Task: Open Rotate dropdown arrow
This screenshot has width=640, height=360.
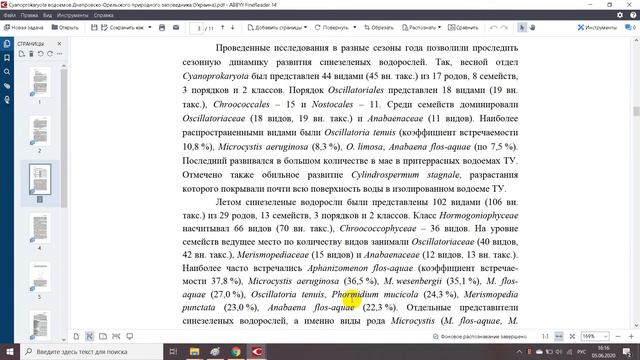Action: pyautogui.click(x=355, y=27)
